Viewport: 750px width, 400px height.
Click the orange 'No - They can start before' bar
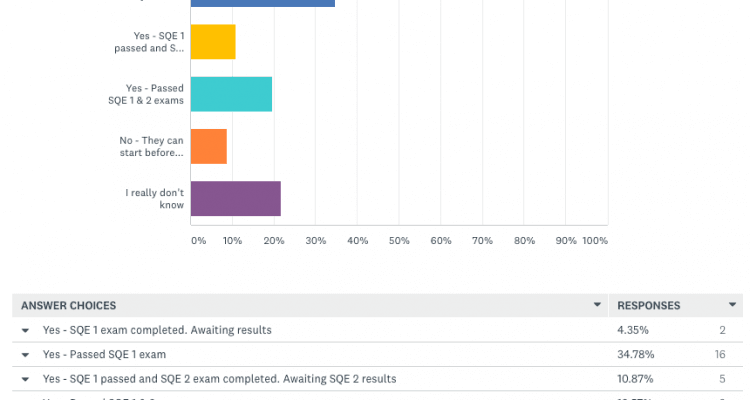(x=209, y=146)
